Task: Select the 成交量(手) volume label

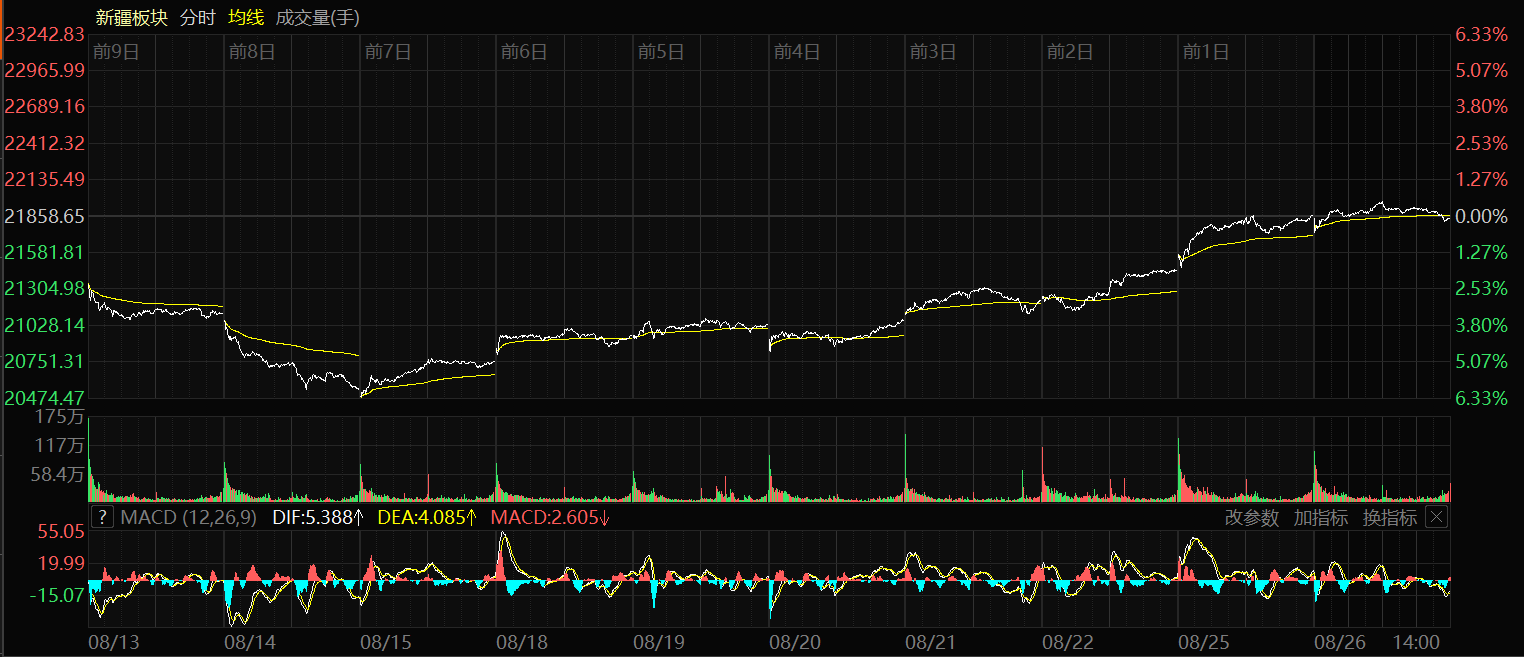Action: coord(317,17)
